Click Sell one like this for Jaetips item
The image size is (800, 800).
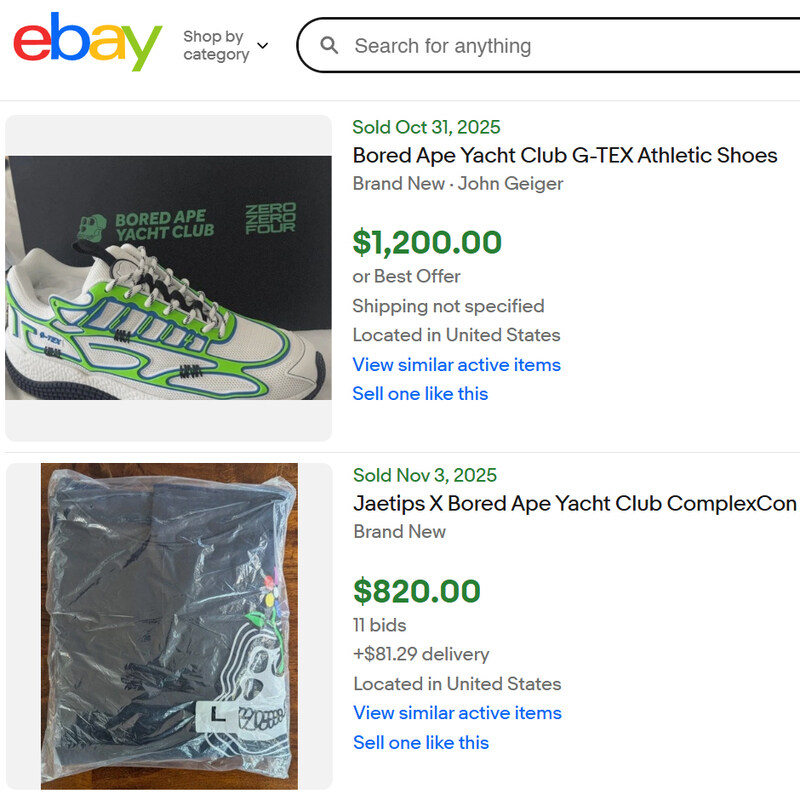421,742
